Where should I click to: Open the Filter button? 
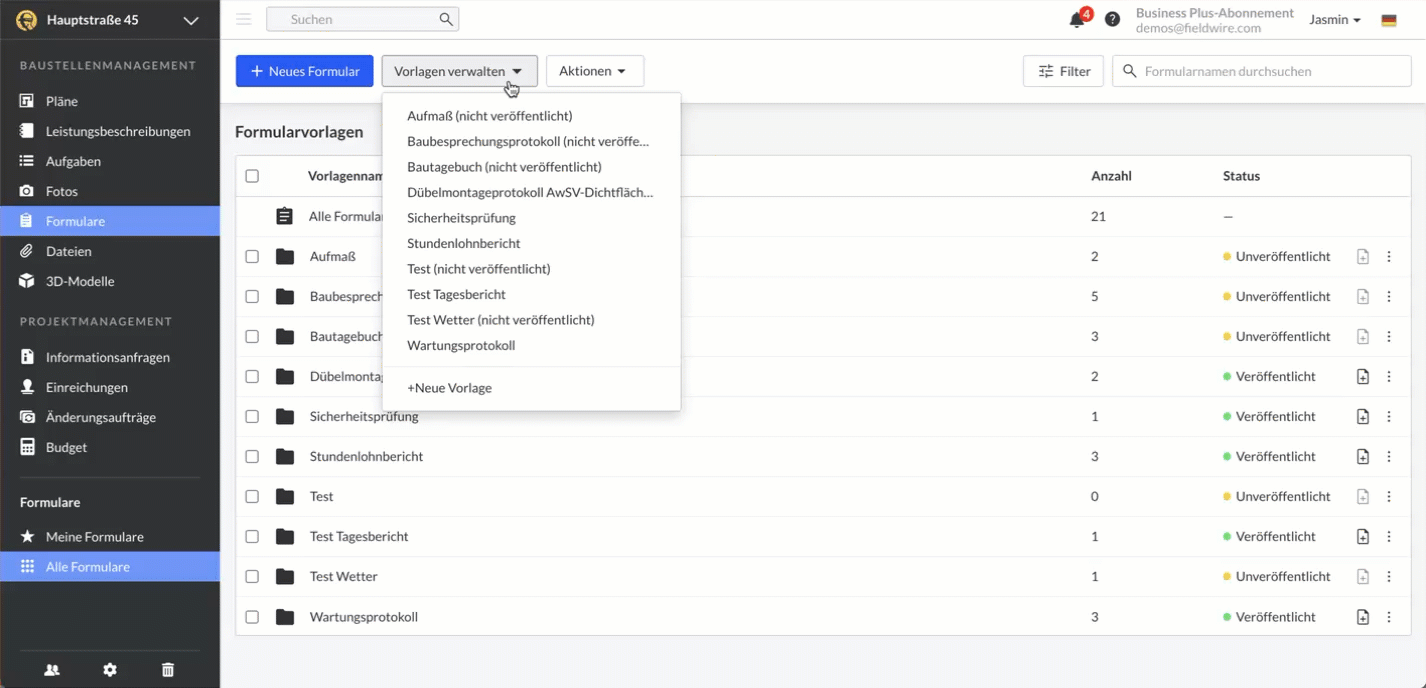tap(1063, 71)
